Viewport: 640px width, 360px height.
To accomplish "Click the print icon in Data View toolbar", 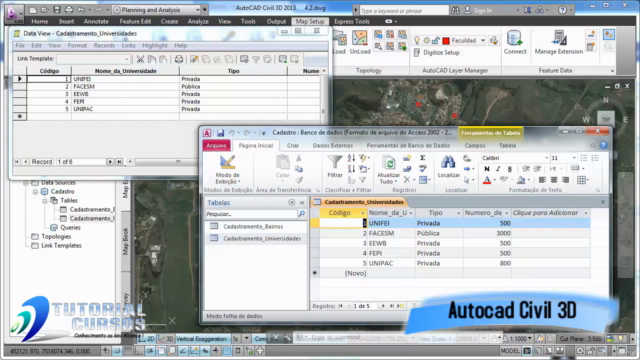I will (179, 60).
